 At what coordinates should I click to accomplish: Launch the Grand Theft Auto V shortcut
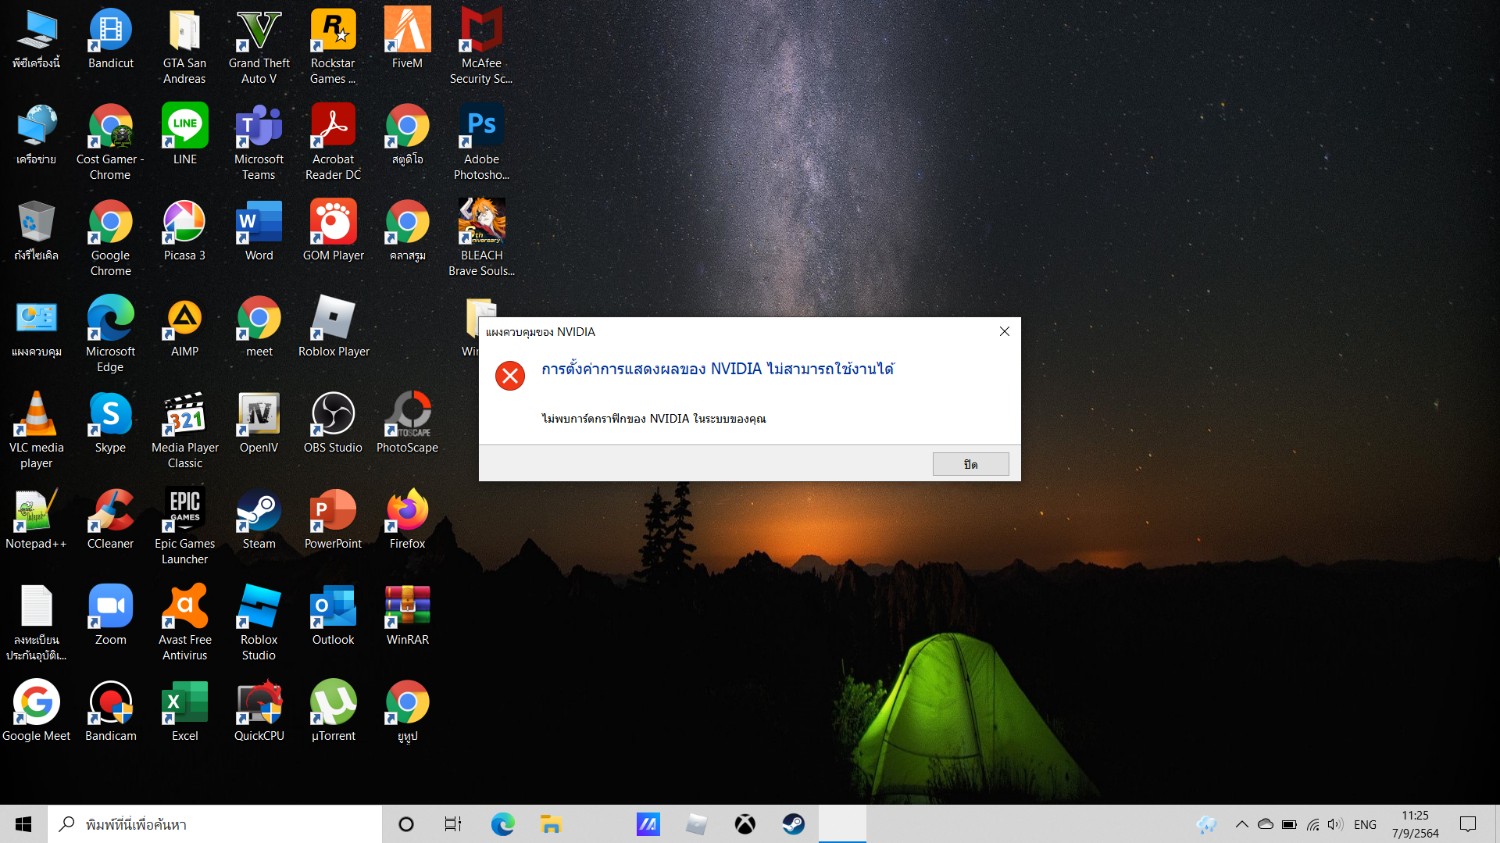259,46
